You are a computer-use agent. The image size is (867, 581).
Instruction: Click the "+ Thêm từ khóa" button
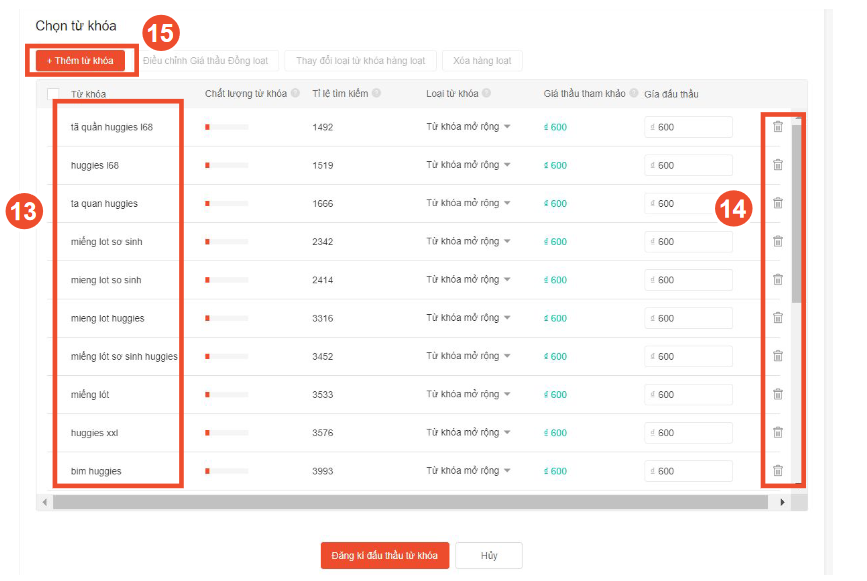[80, 60]
